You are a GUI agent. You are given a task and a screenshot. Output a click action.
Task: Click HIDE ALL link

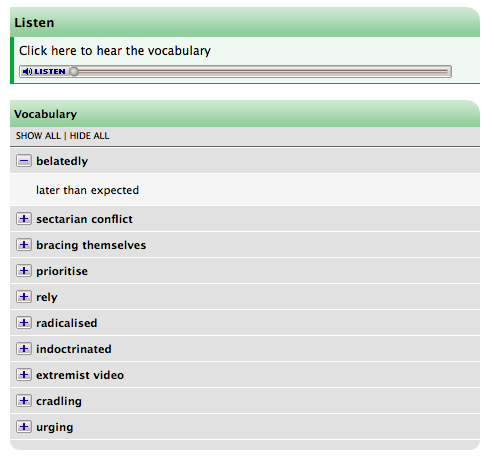coord(89,136)
